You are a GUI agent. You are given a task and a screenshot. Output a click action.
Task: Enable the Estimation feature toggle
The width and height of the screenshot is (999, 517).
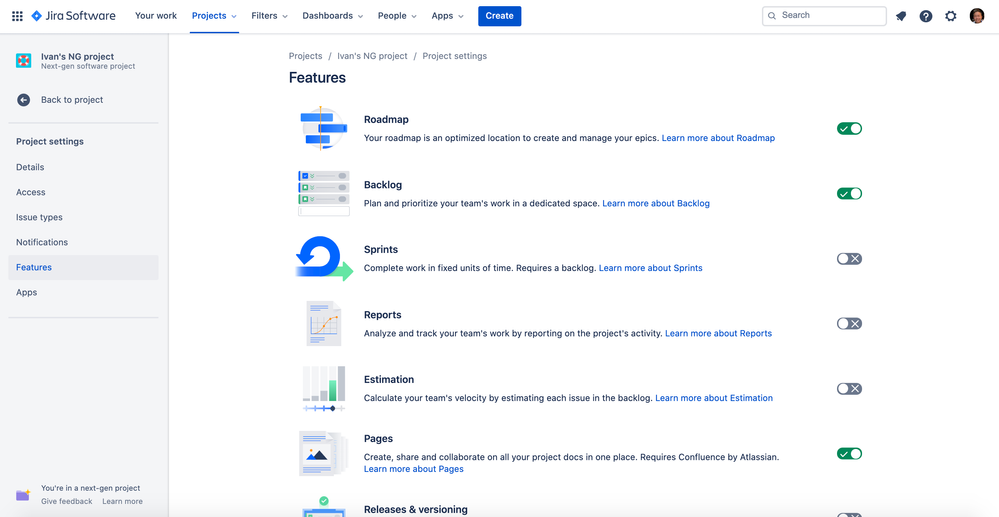tap(849, 388)
